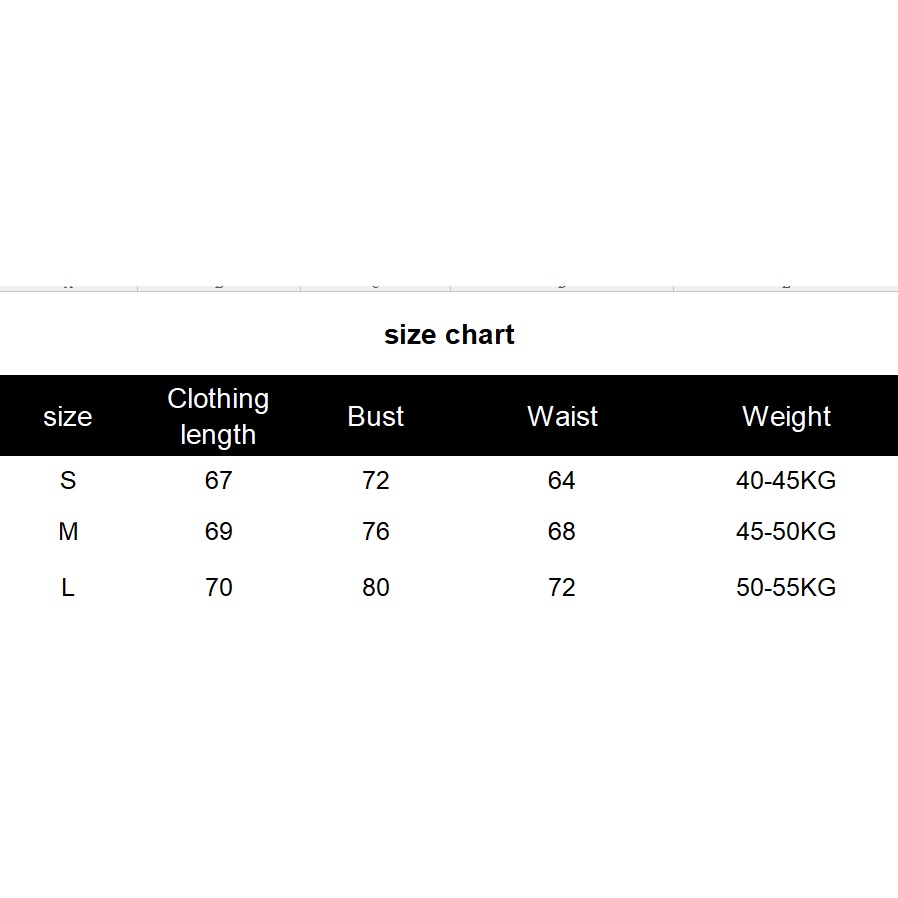Click the waist value 64
The width and height of the screenshot is (898, 898).
click(x=562, y=481)
